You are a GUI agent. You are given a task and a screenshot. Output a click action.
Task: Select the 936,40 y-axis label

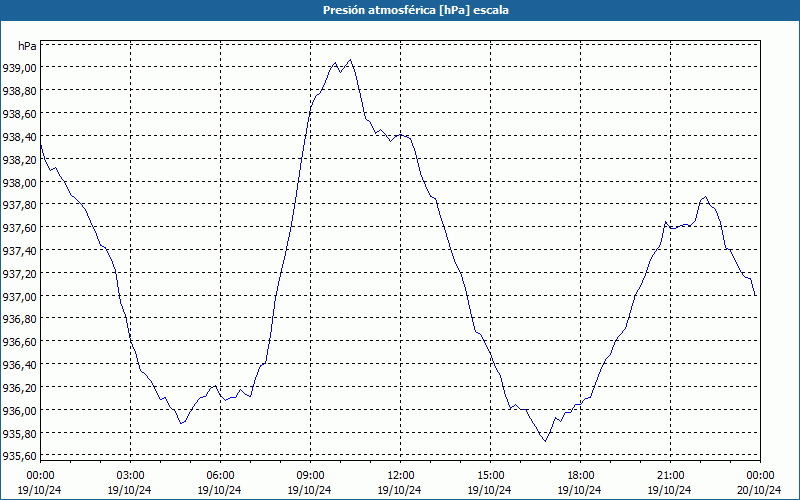(x=19, y=365)
